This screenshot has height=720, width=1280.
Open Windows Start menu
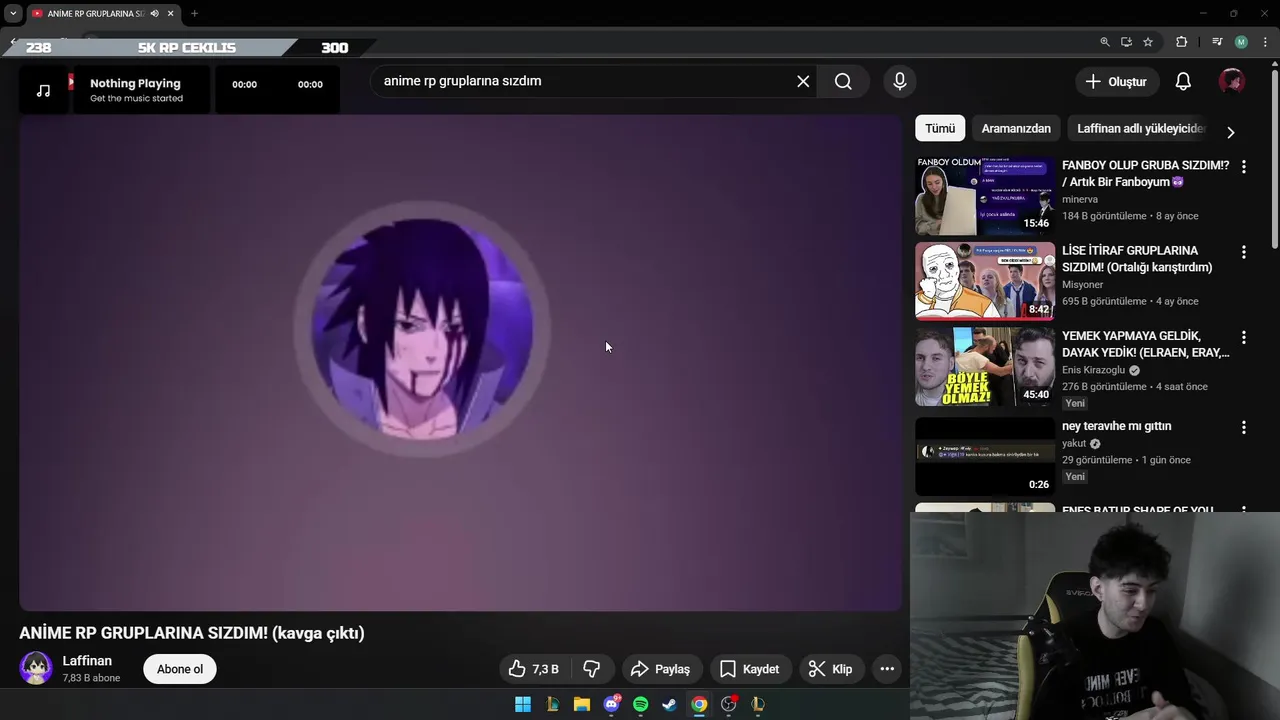(x=523, y=704)
